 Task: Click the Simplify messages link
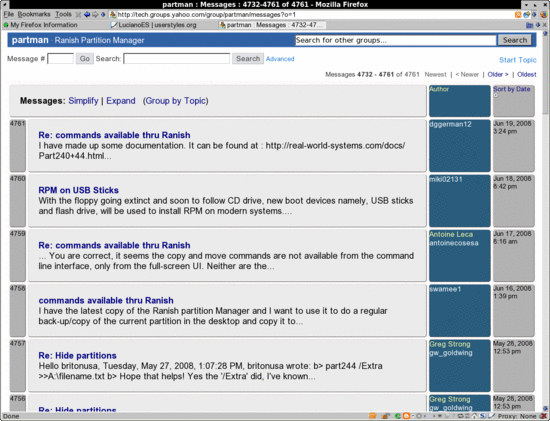coord(83,101)
